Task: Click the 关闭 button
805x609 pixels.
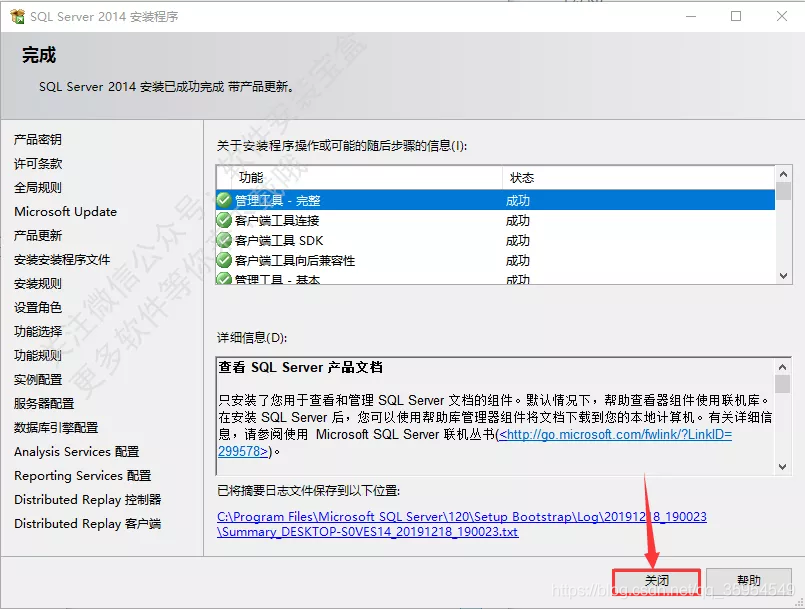Action: pos(656,581)
